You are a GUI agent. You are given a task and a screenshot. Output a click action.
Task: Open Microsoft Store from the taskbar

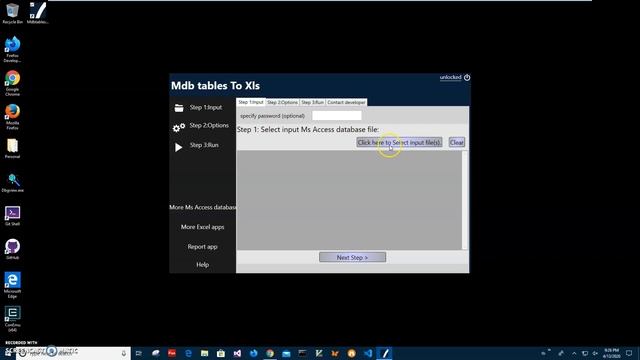(221, 353)
